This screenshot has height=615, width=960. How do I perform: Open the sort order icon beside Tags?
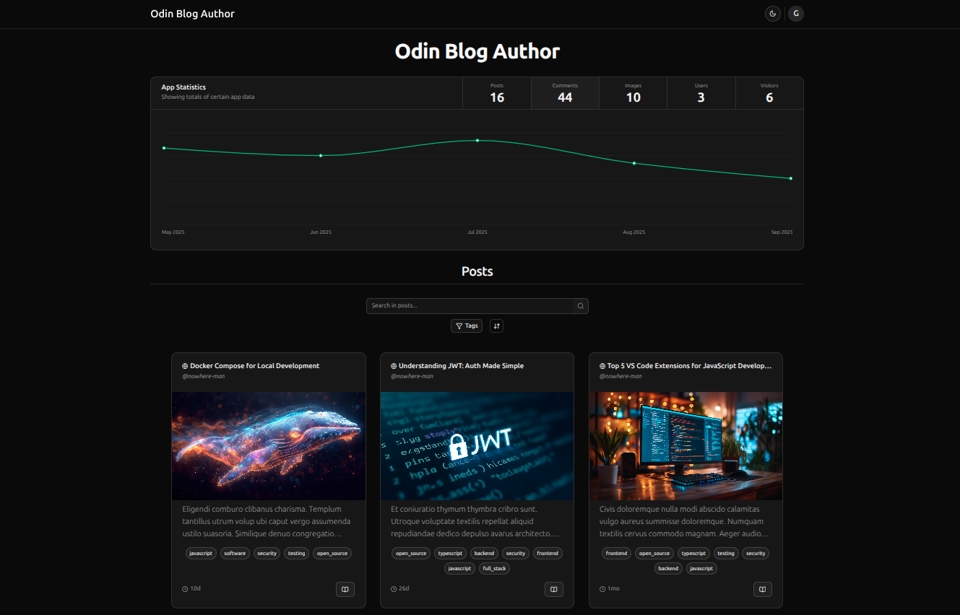click(x=496, y=326)
